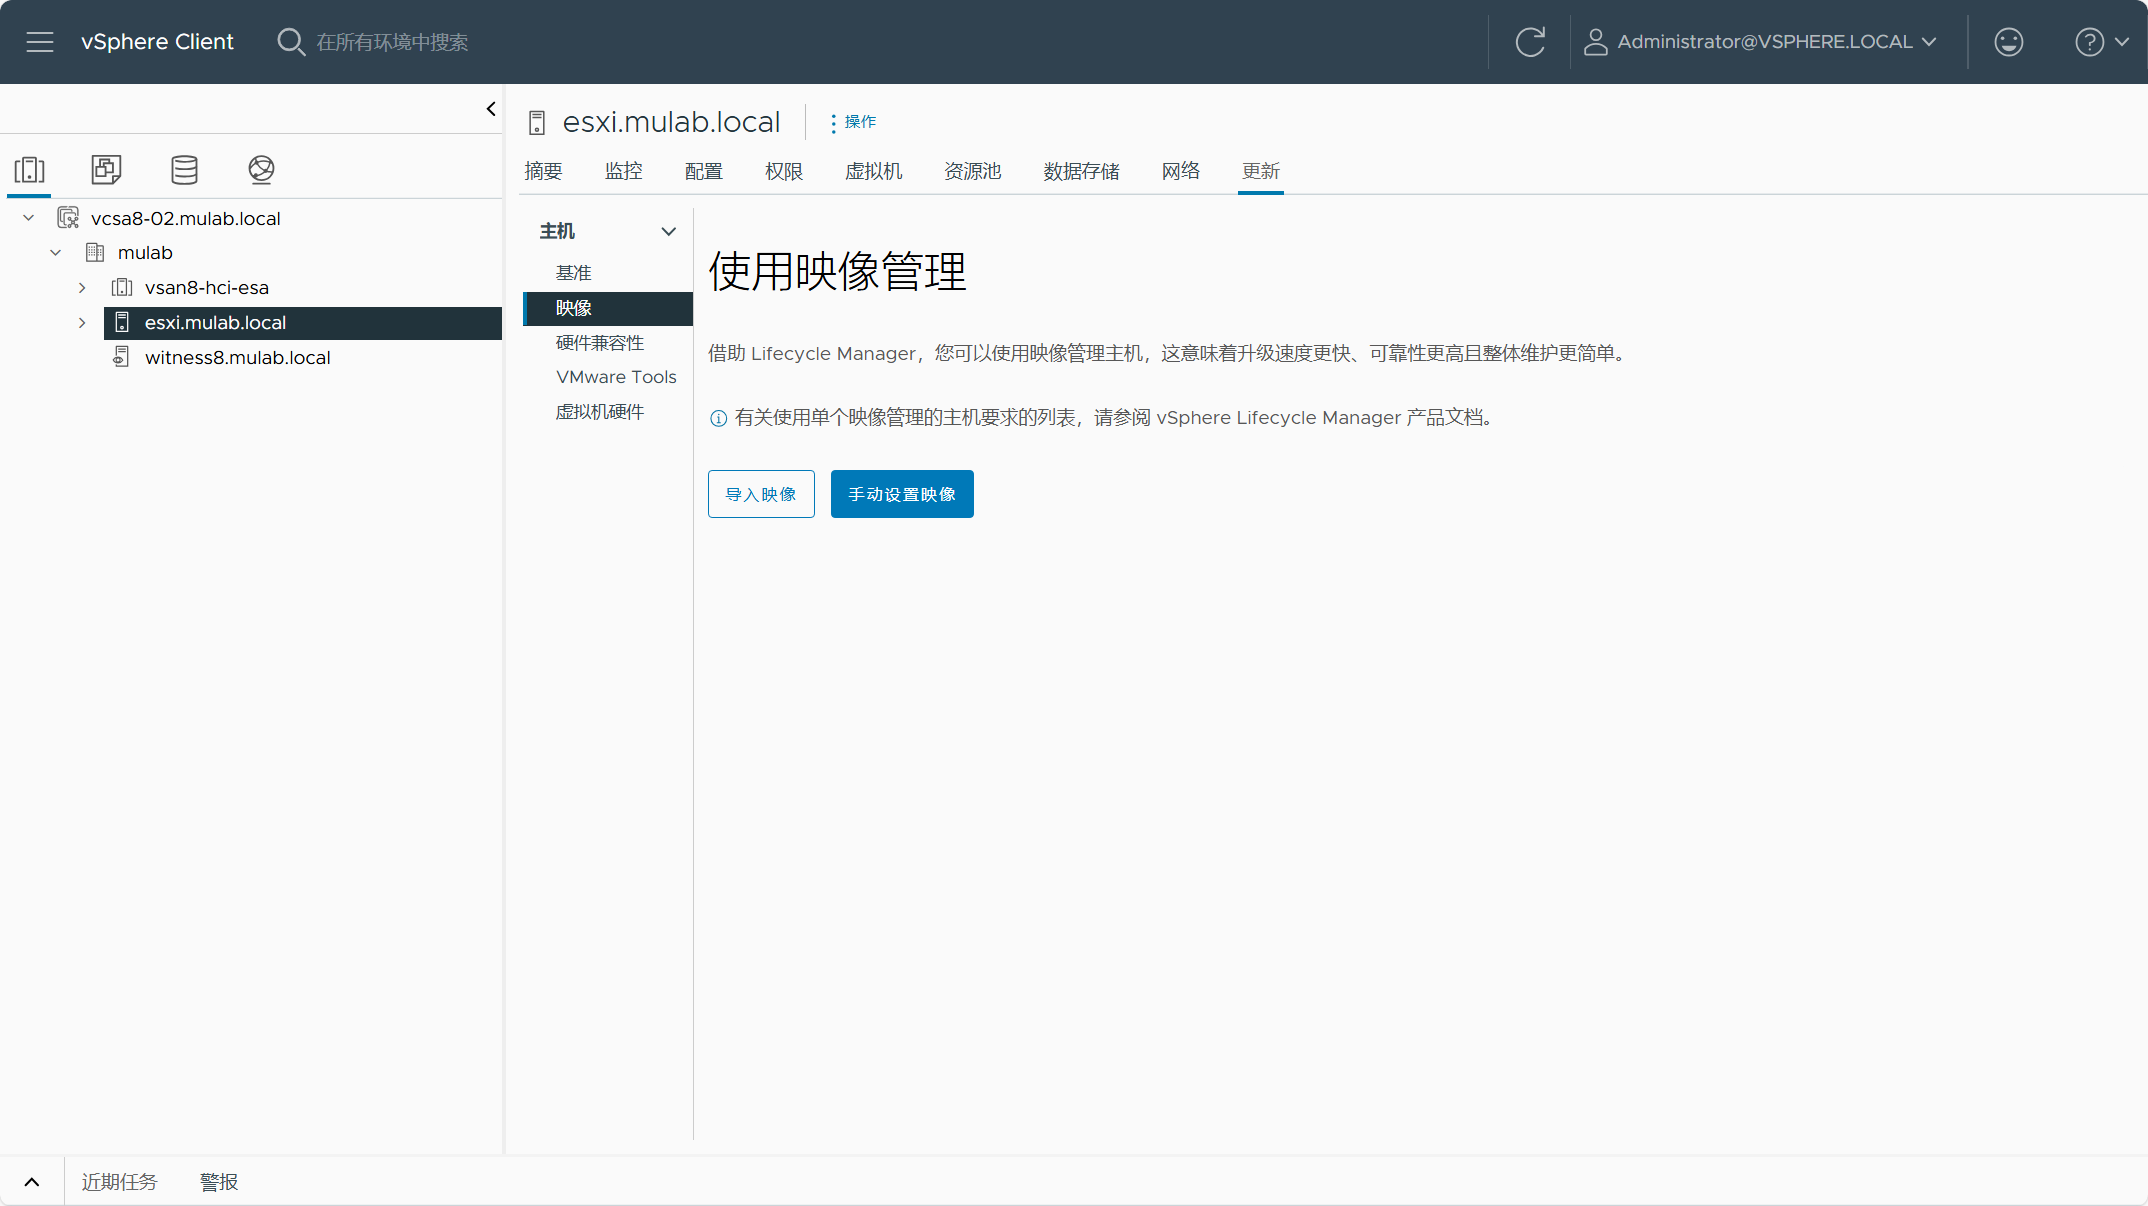Click the vCenter server icon for vcsa8-02
Image resolution: width=2148 pixels, height=1206 pixels.
(68, 218)
